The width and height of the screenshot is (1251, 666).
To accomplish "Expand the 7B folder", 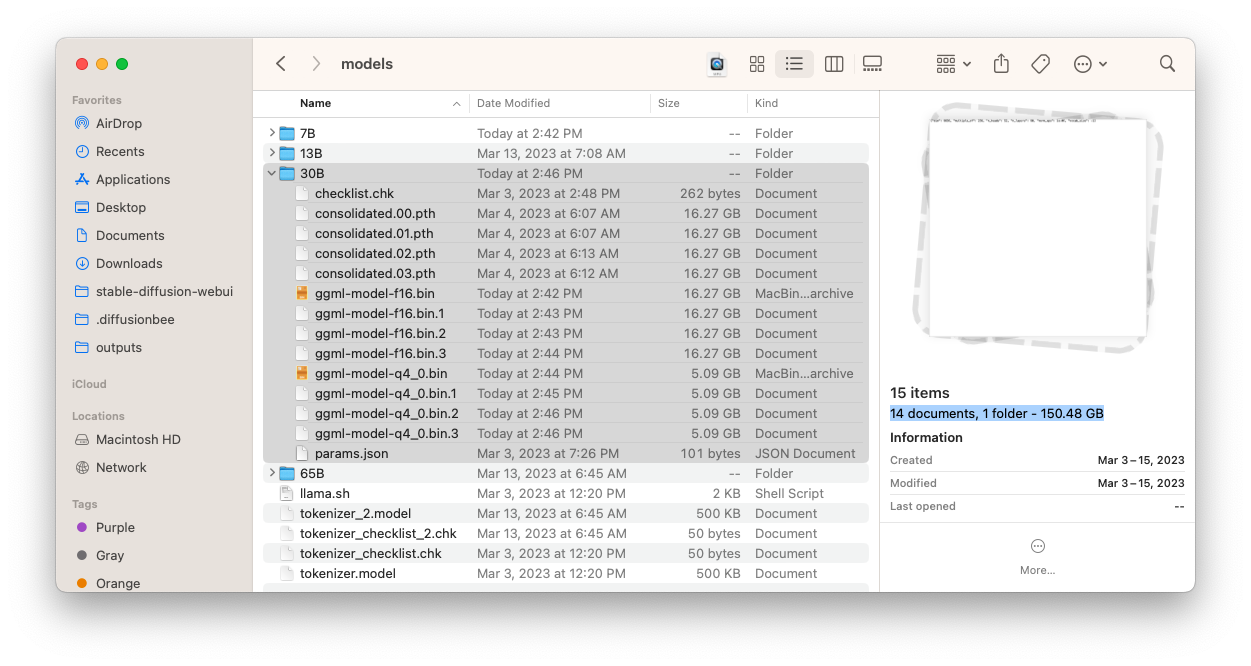I will click(x=272, y=133).
